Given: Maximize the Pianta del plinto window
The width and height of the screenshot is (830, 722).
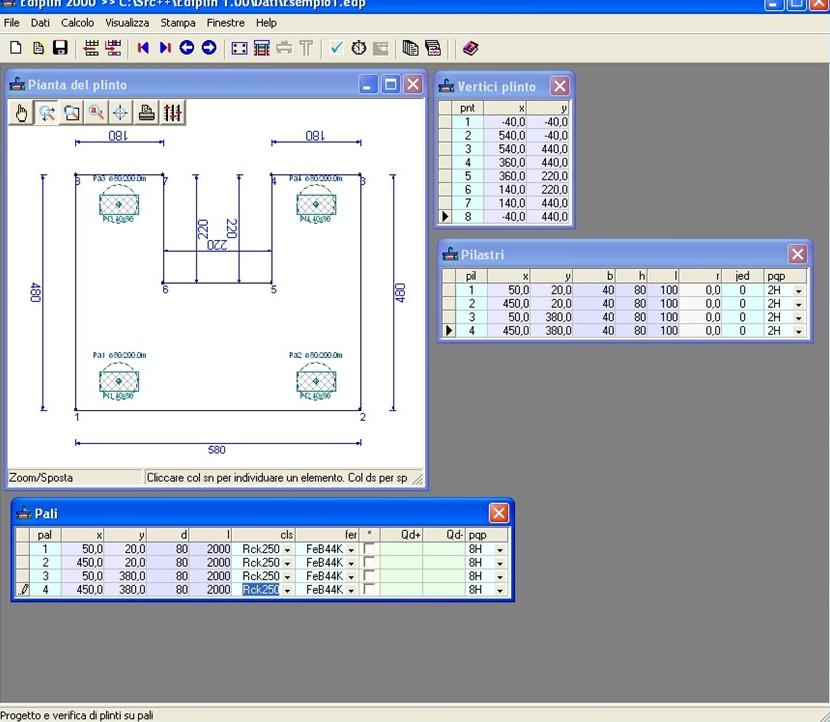Looking at the screenshot, I should [391, 84].
